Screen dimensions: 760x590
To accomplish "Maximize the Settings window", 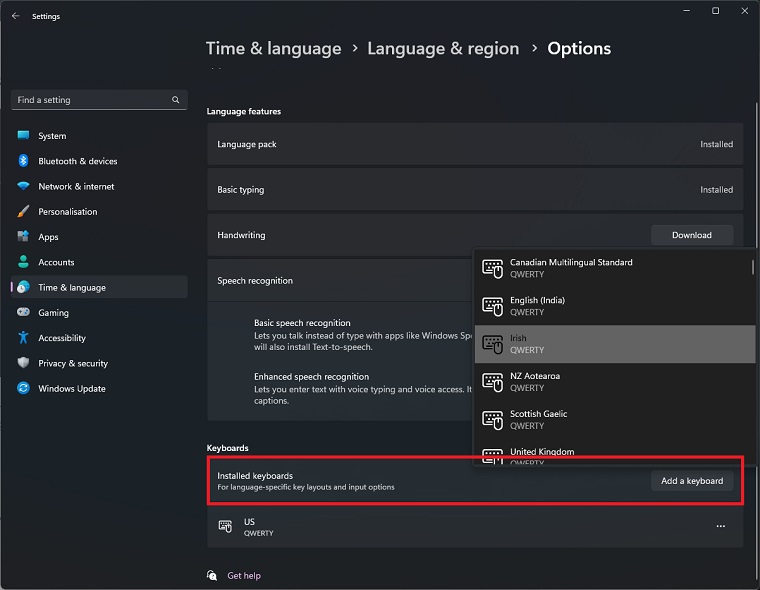I will (715, 11).
